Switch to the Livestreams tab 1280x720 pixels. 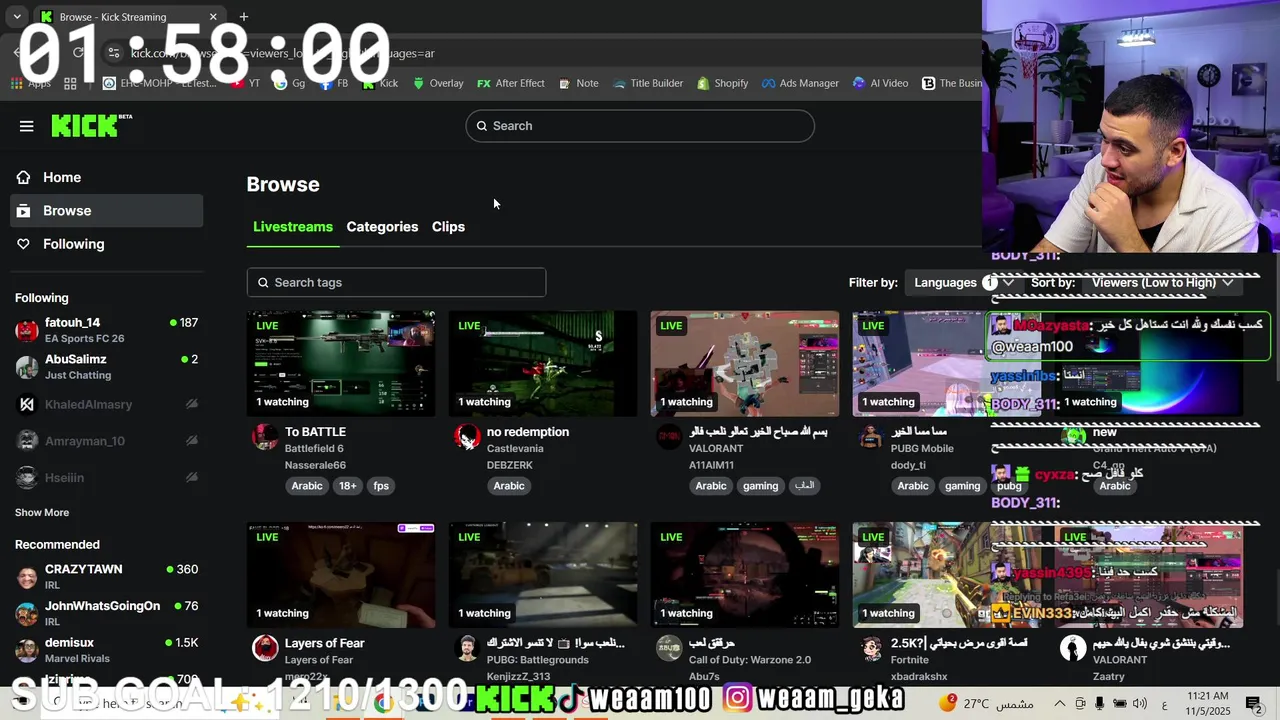(x=293, y=227)
